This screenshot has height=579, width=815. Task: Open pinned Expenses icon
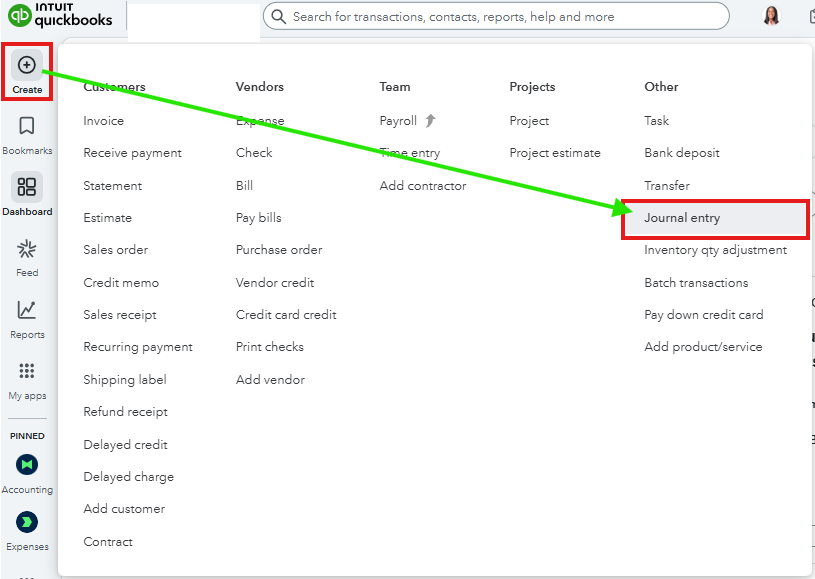27,522
